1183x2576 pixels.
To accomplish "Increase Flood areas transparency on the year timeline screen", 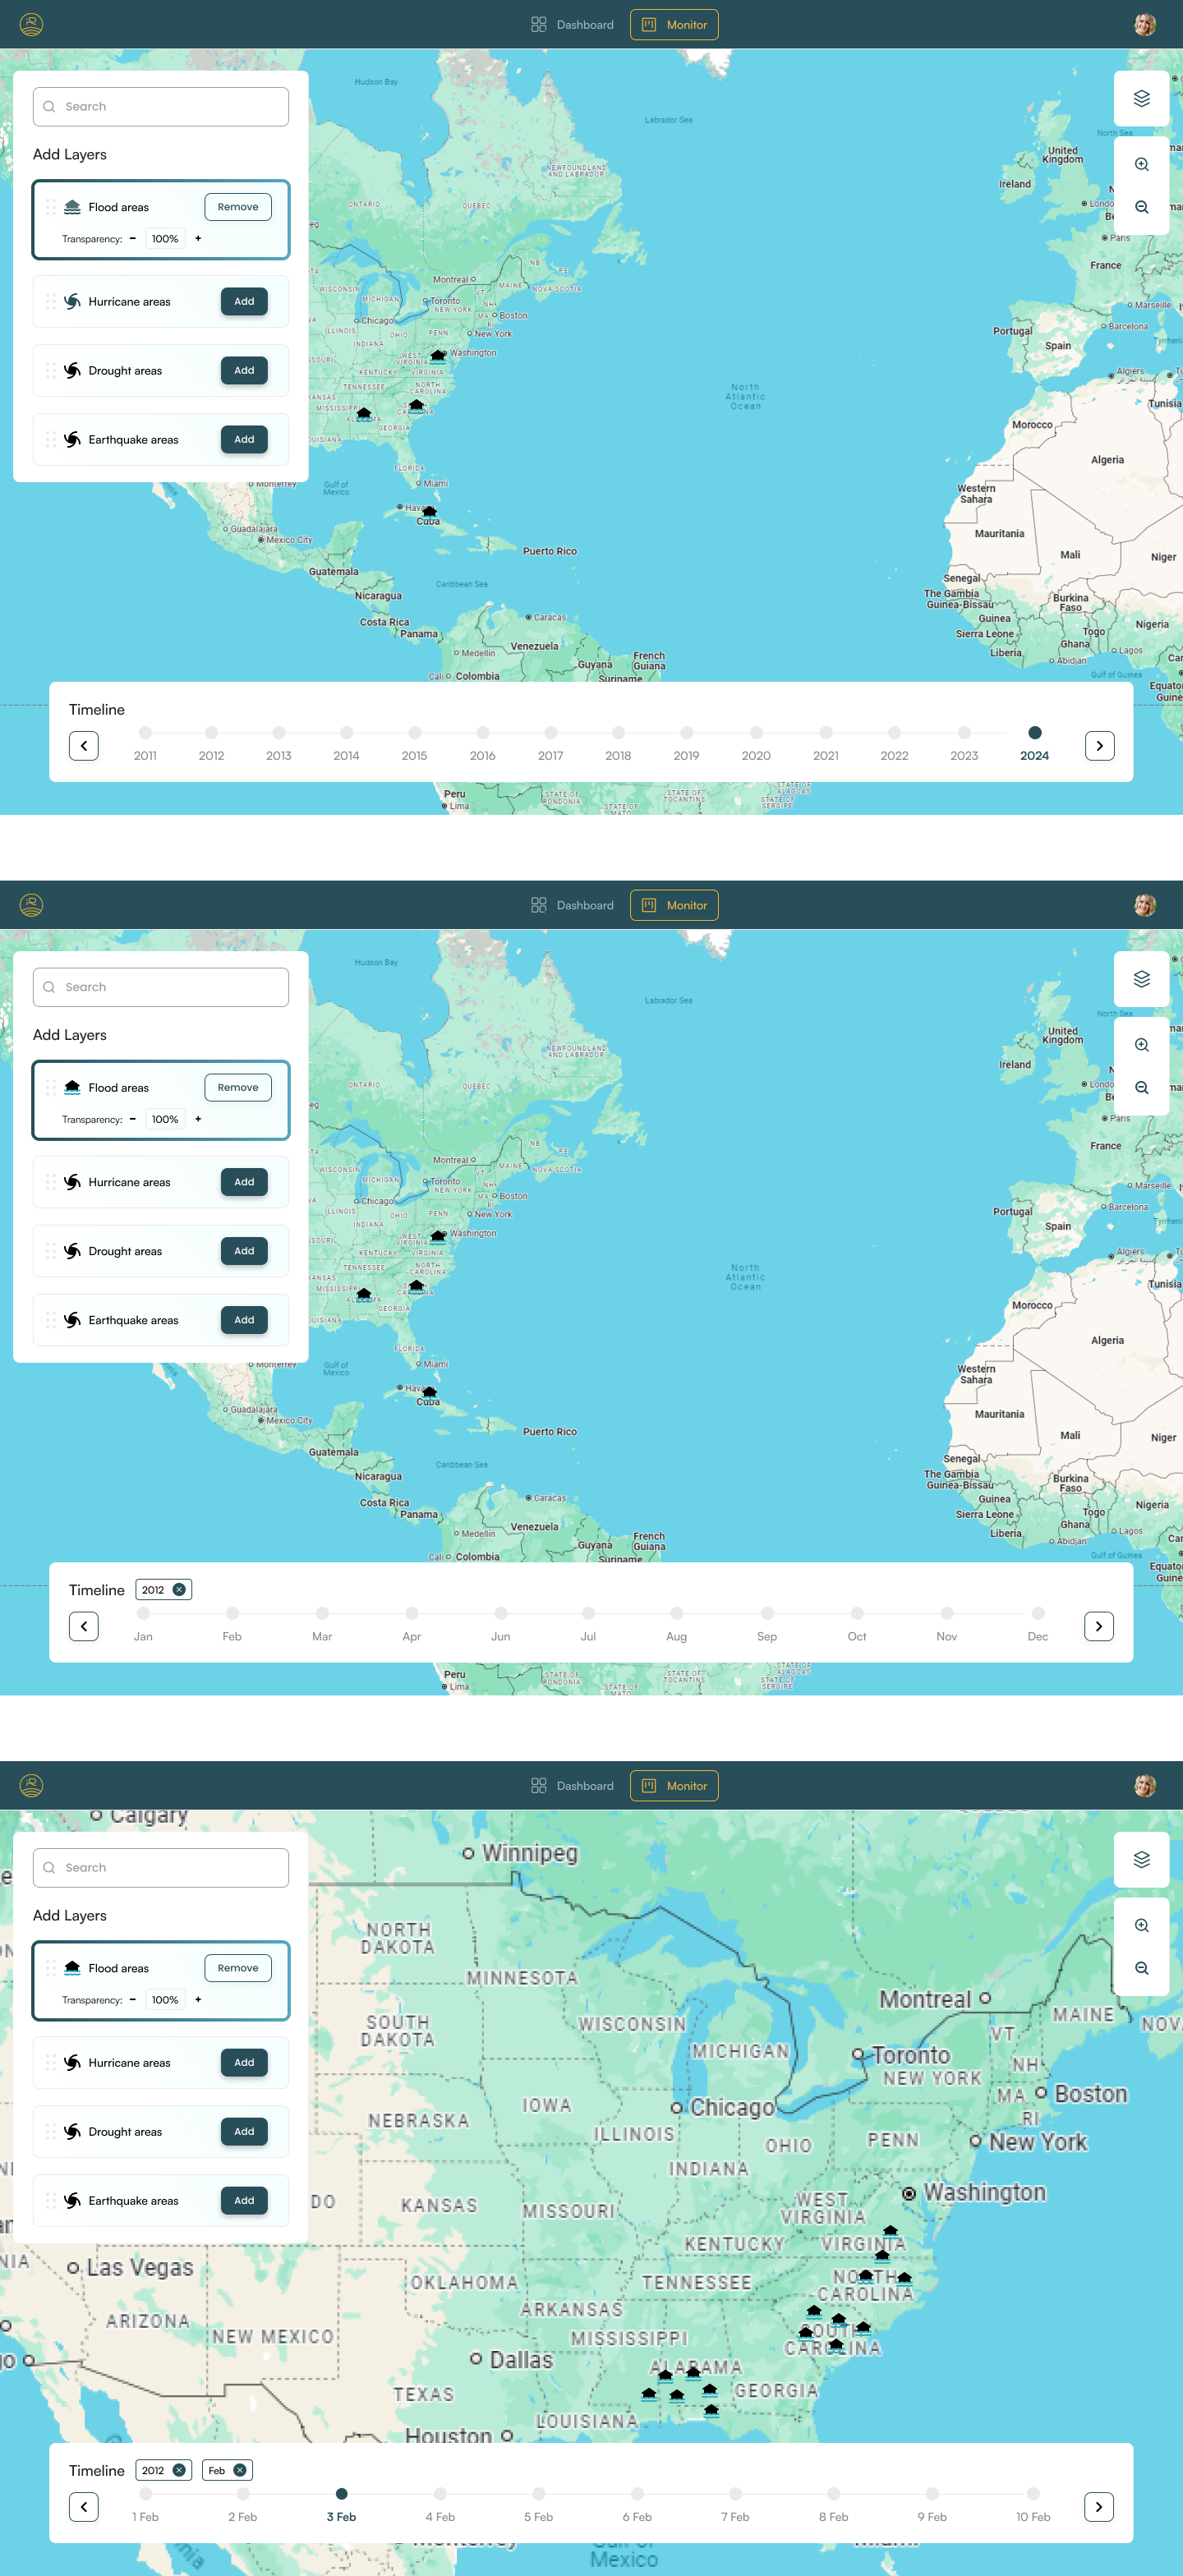I will pyautogui.click(x=198, y=239).
